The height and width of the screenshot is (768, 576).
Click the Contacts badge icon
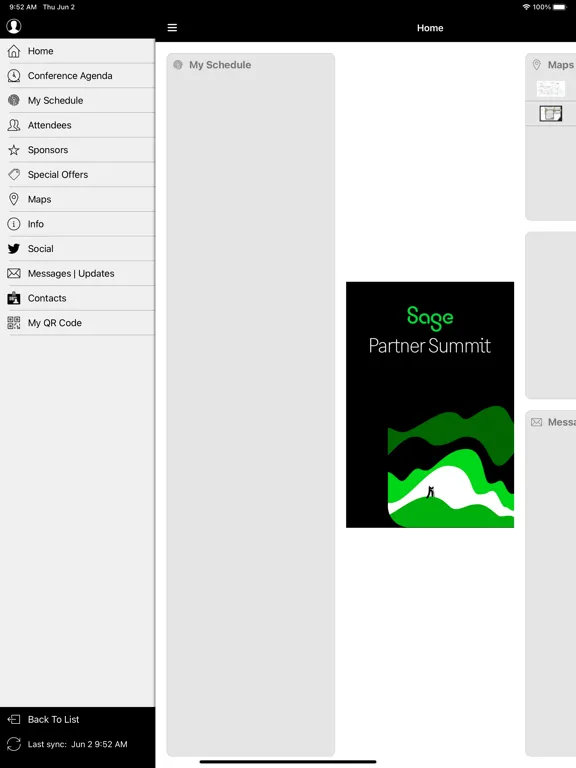click(14, 298)
